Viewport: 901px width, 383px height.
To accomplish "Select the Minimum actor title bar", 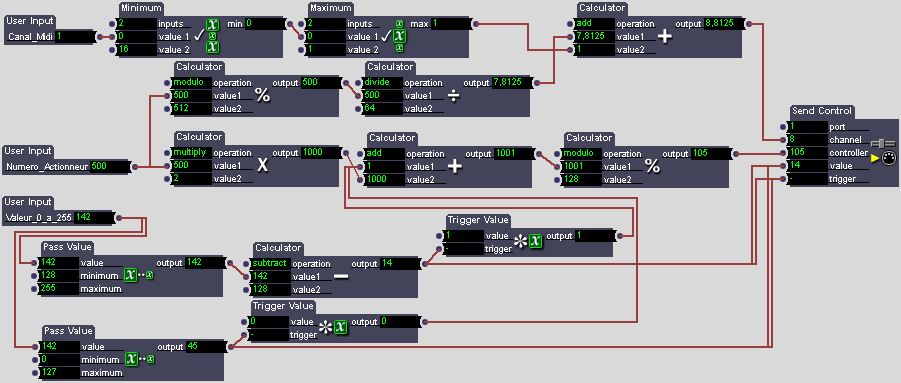I will tap(141, 9).
